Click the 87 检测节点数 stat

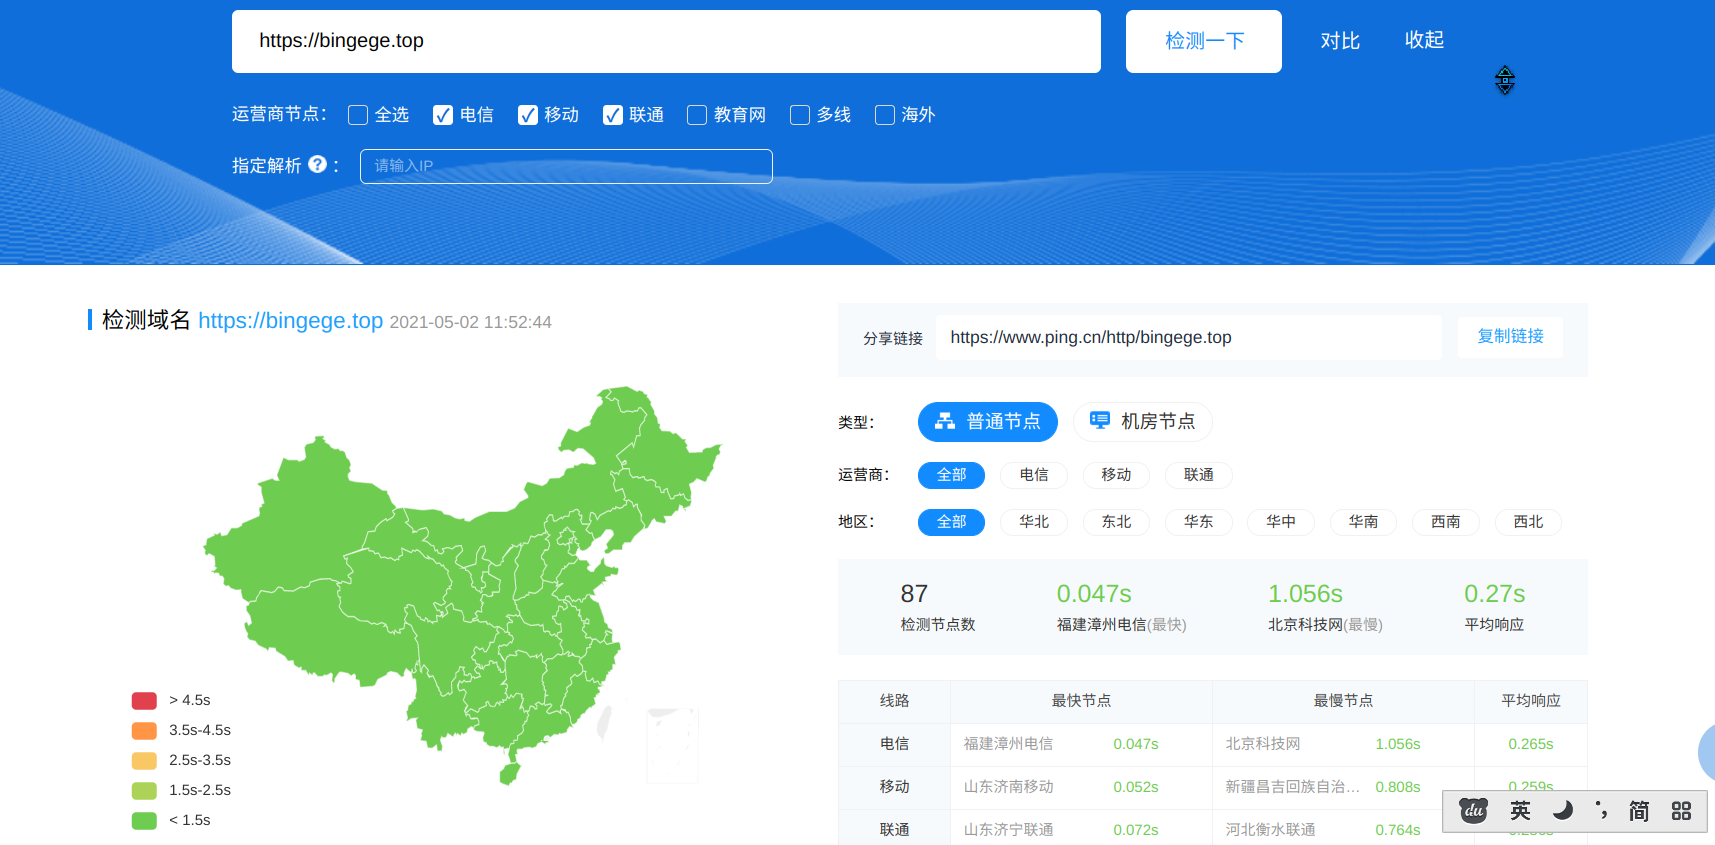click(x=937, y=607)
